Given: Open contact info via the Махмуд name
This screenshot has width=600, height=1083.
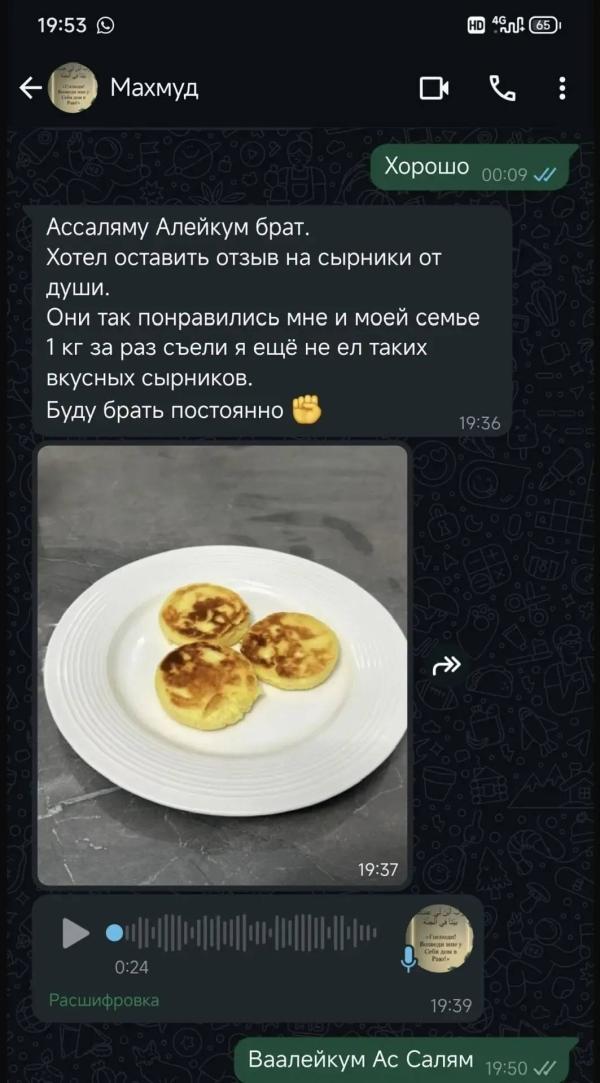Looking at the screenshot, I should pyautogui.click(x=155, y=88).
